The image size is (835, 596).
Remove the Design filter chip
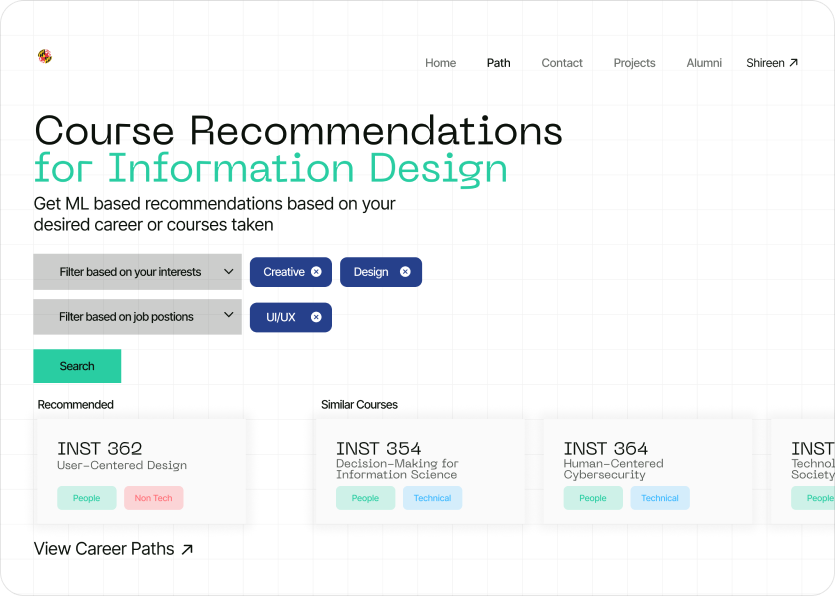pyautogui.click(x=405, y=272)
